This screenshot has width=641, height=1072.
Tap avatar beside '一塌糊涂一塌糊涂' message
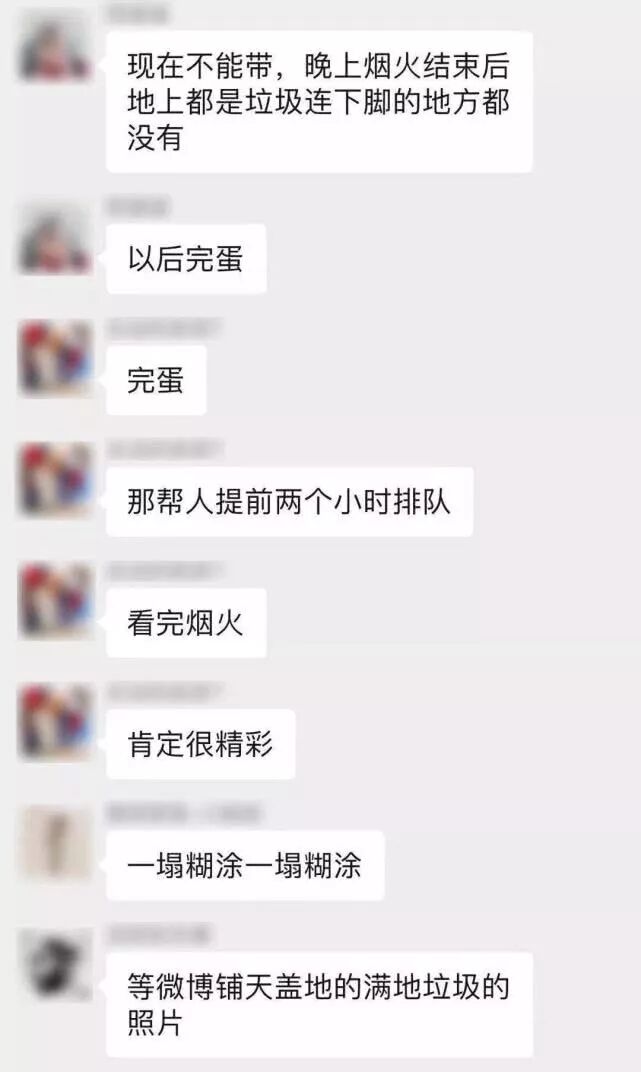55,844
